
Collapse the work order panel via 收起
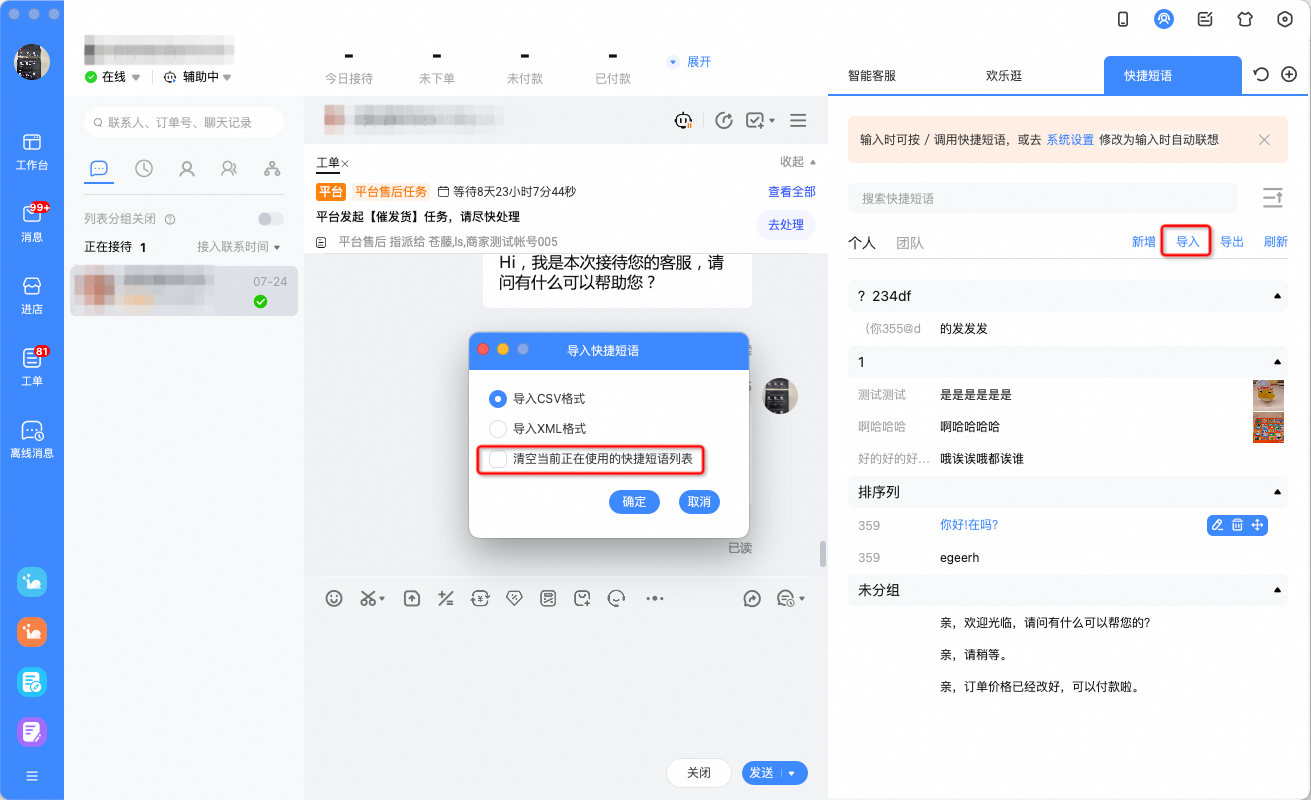[x=798, y=162]
